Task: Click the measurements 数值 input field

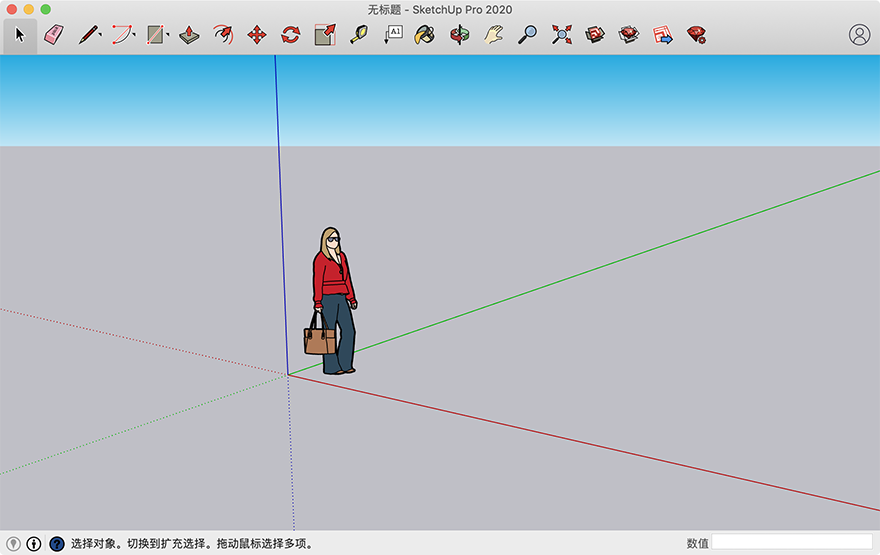Action: pos(791,542)
